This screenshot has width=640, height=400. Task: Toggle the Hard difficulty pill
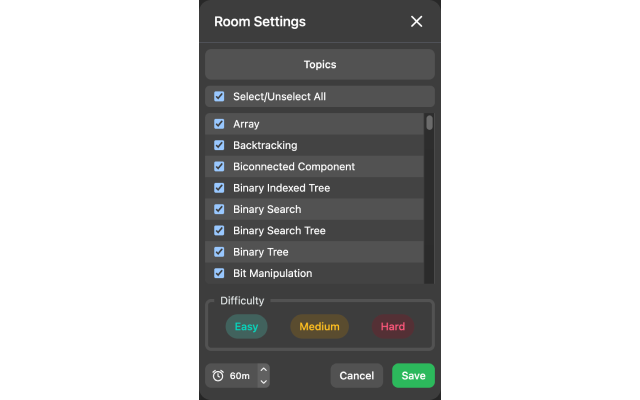[393, 327]
